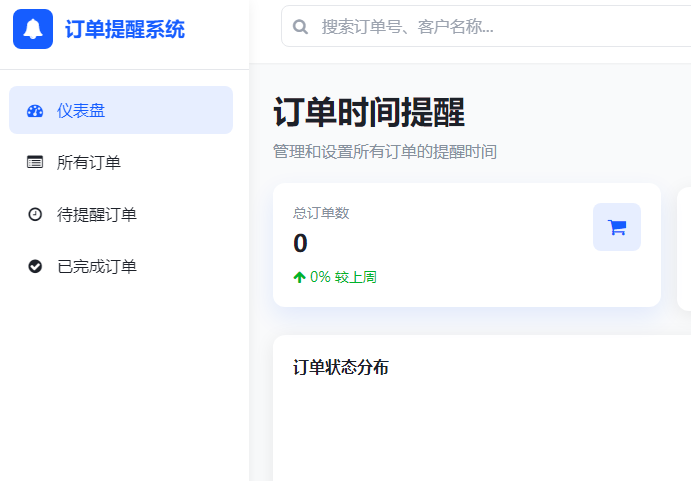Screen dimensions: 691x481
Task: Click the green up arrow trend icon
Action: tap(299, 277)
